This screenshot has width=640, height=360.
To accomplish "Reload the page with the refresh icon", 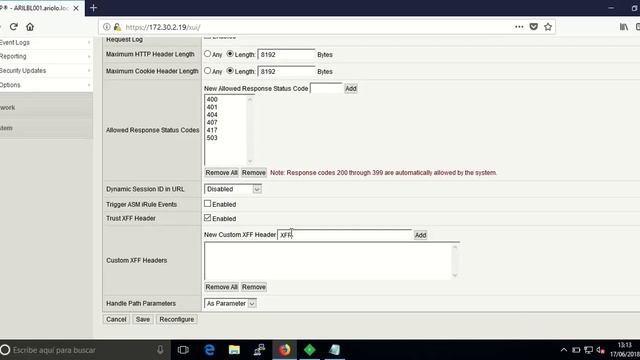I will tap(13, 27).
